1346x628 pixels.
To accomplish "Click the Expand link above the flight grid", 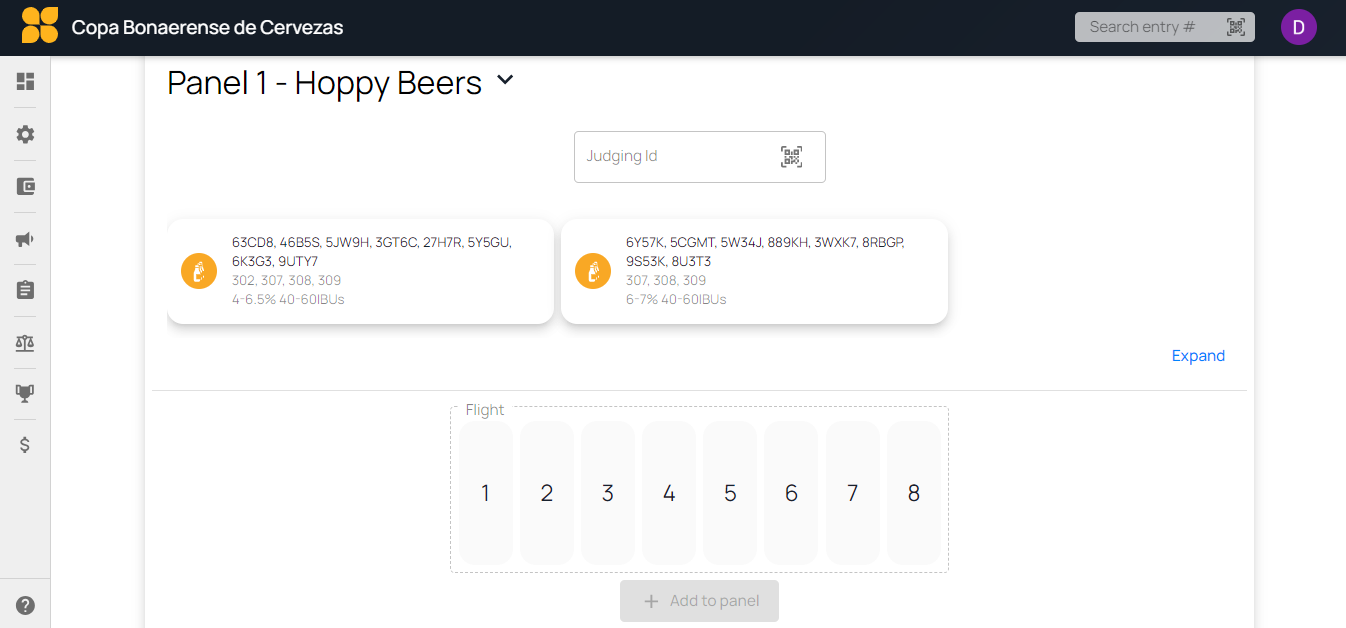I will coord(1198,355).
